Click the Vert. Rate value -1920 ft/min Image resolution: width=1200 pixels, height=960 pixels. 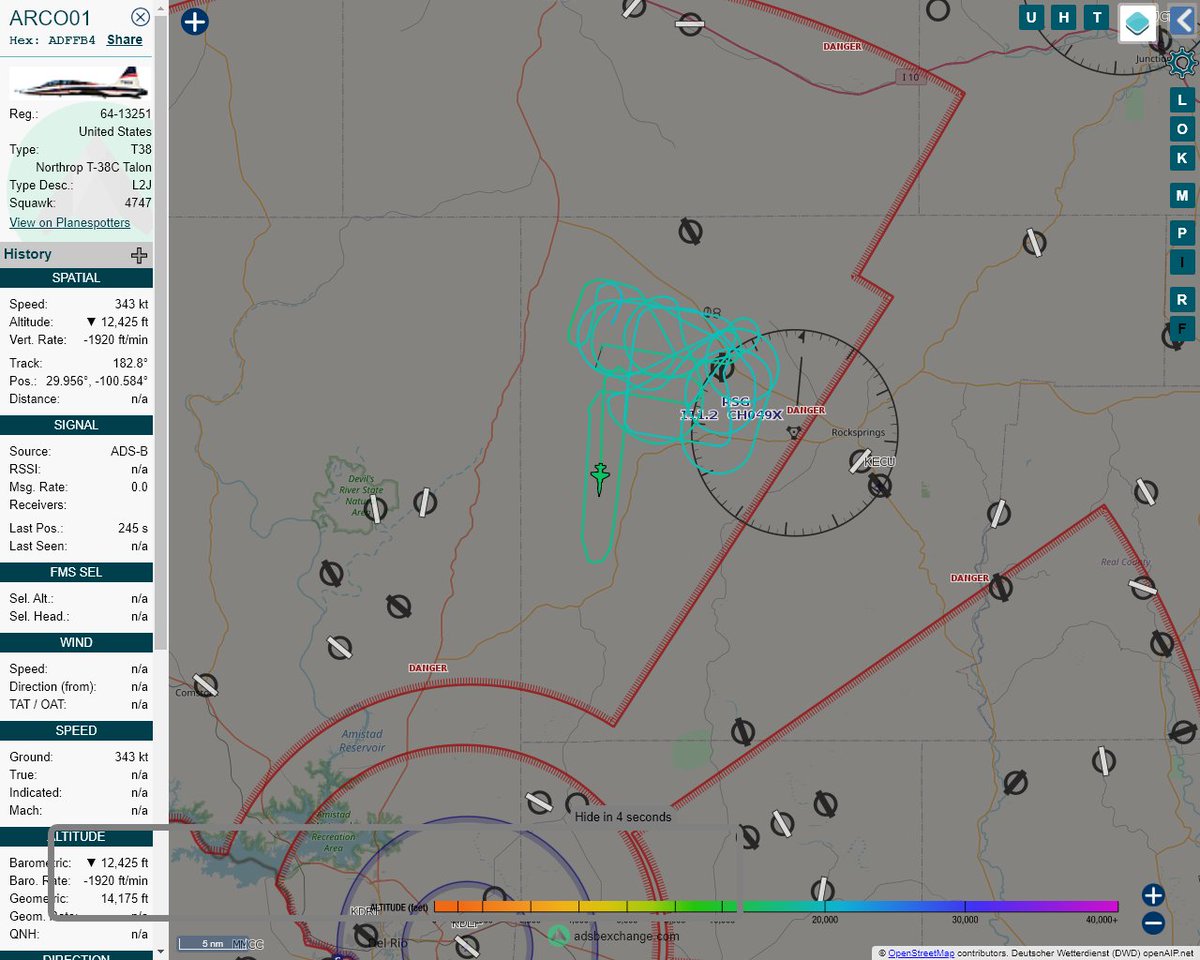[115, 340]
